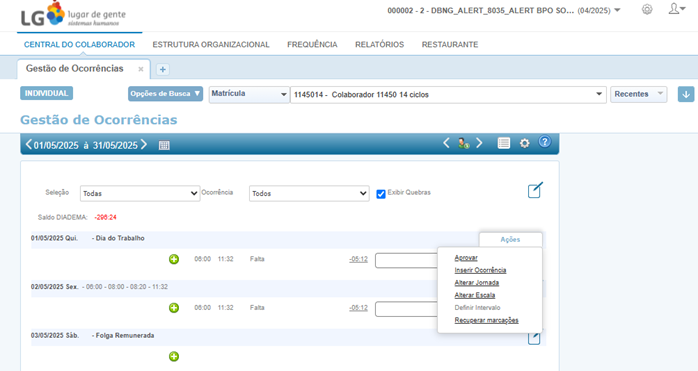Viewport: 698px width, 371px height.
Task: Click edit icon on 03/05/2025 row
Action: tap(534, 338)
